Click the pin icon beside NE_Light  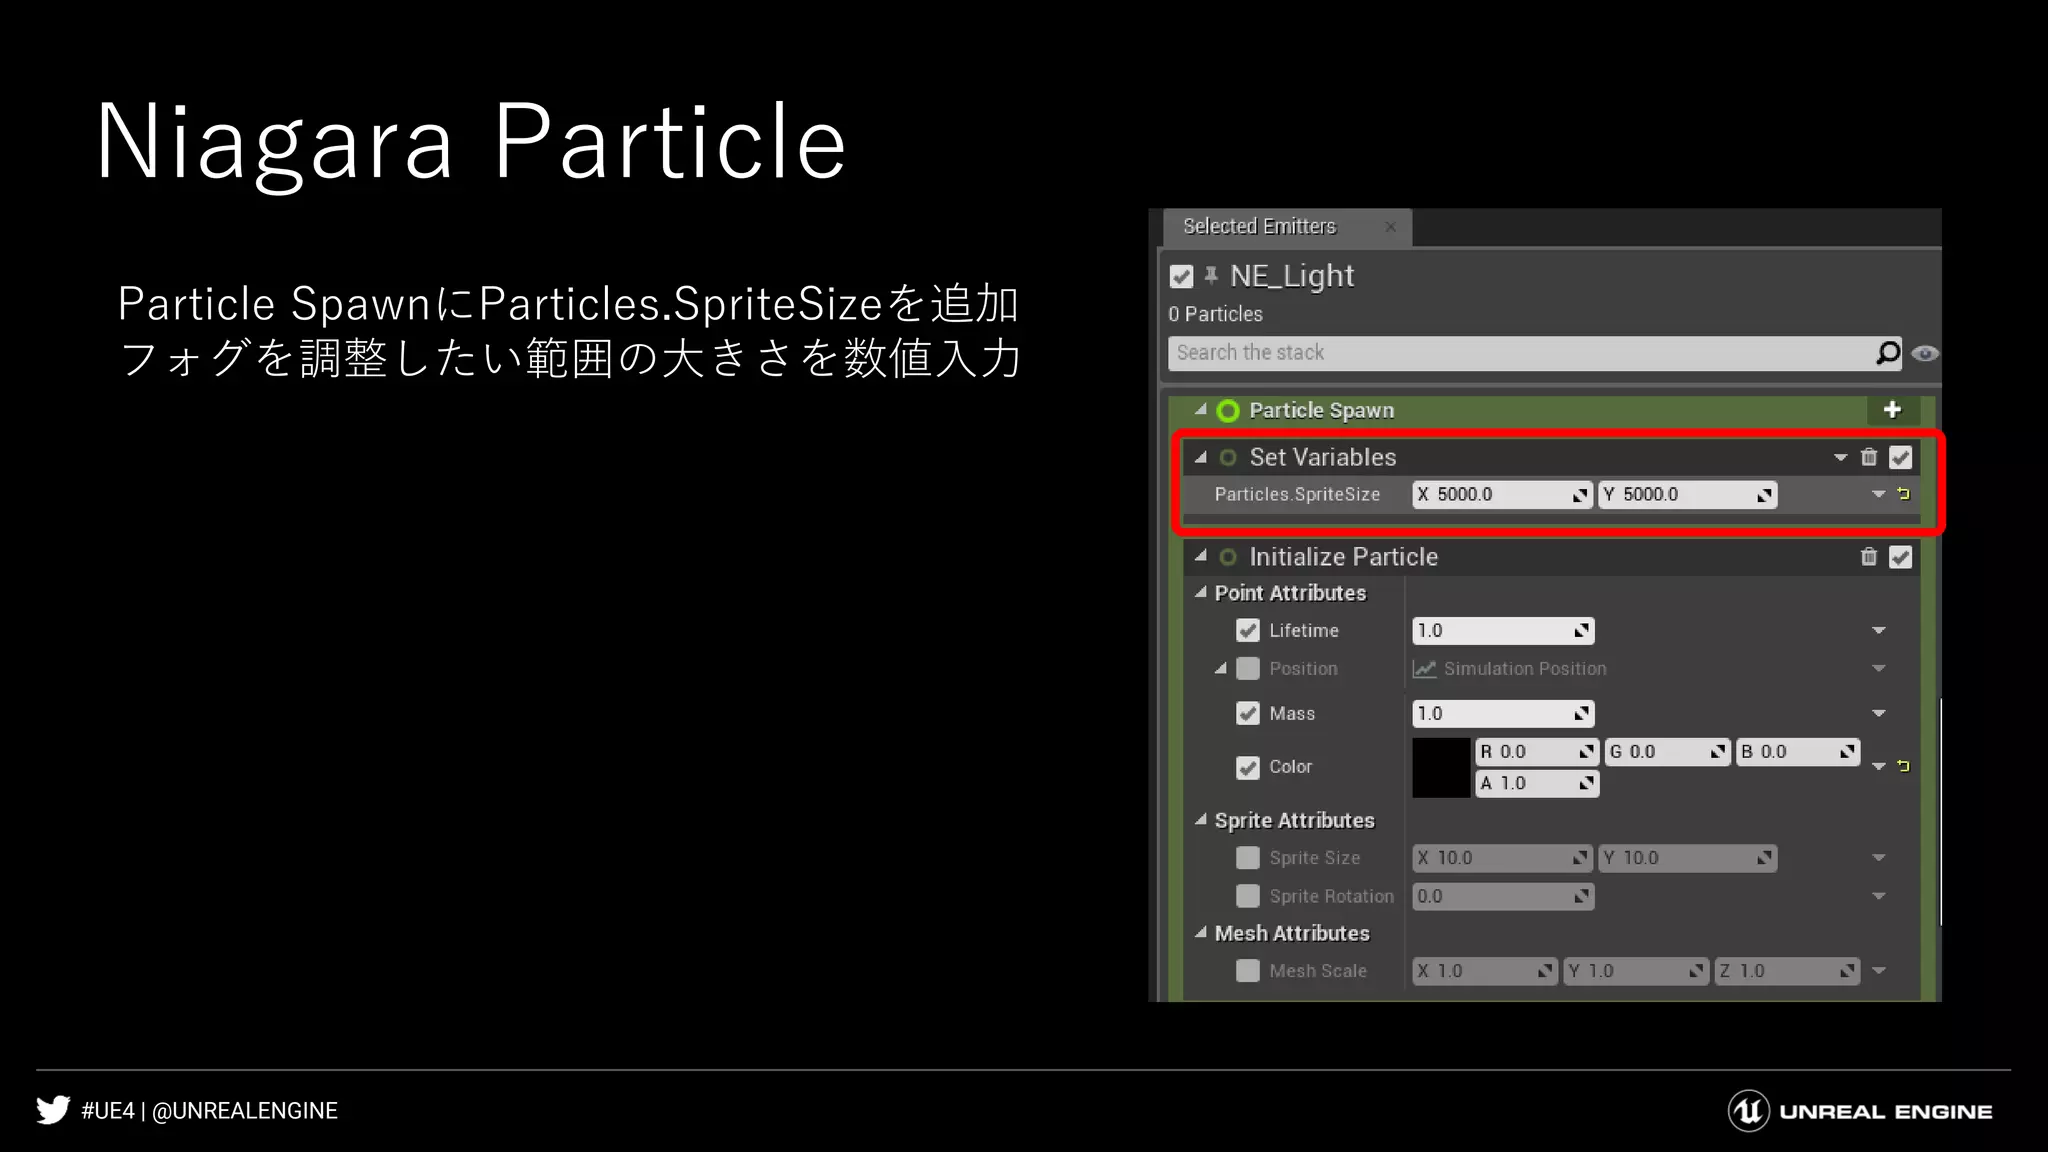coord(1211,275)
